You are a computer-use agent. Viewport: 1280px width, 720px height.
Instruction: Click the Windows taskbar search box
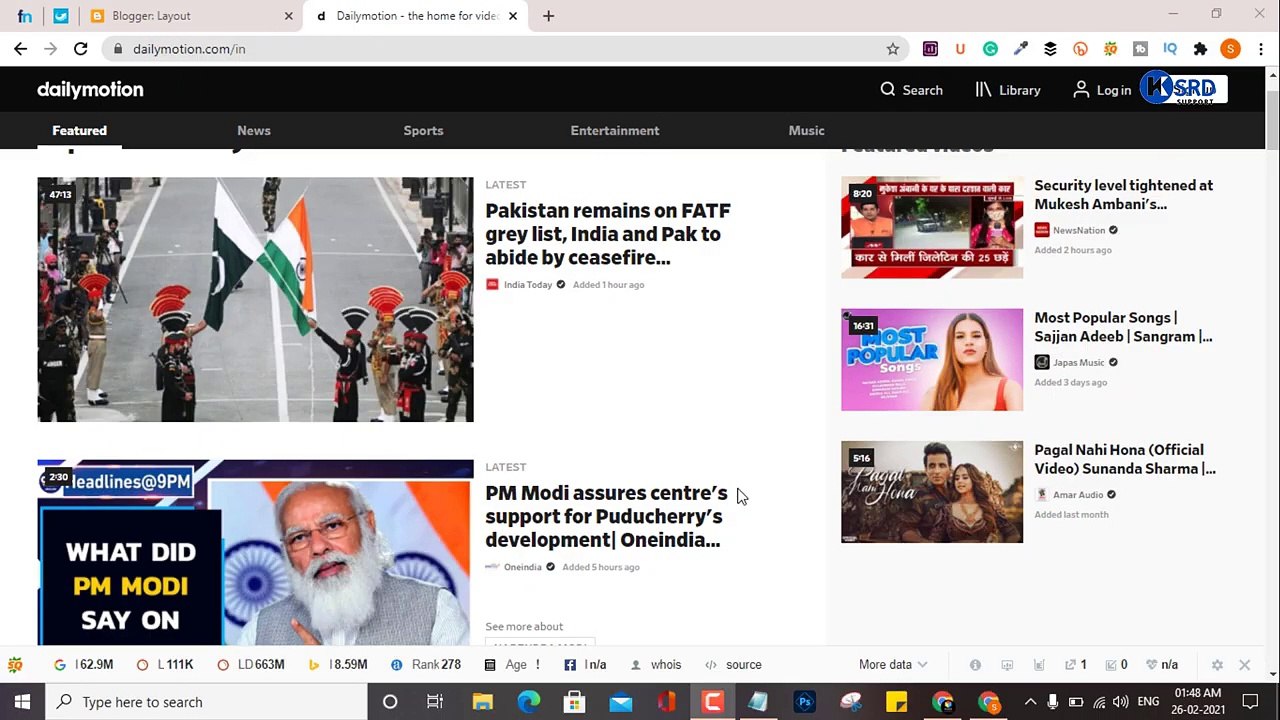(207, 702)
